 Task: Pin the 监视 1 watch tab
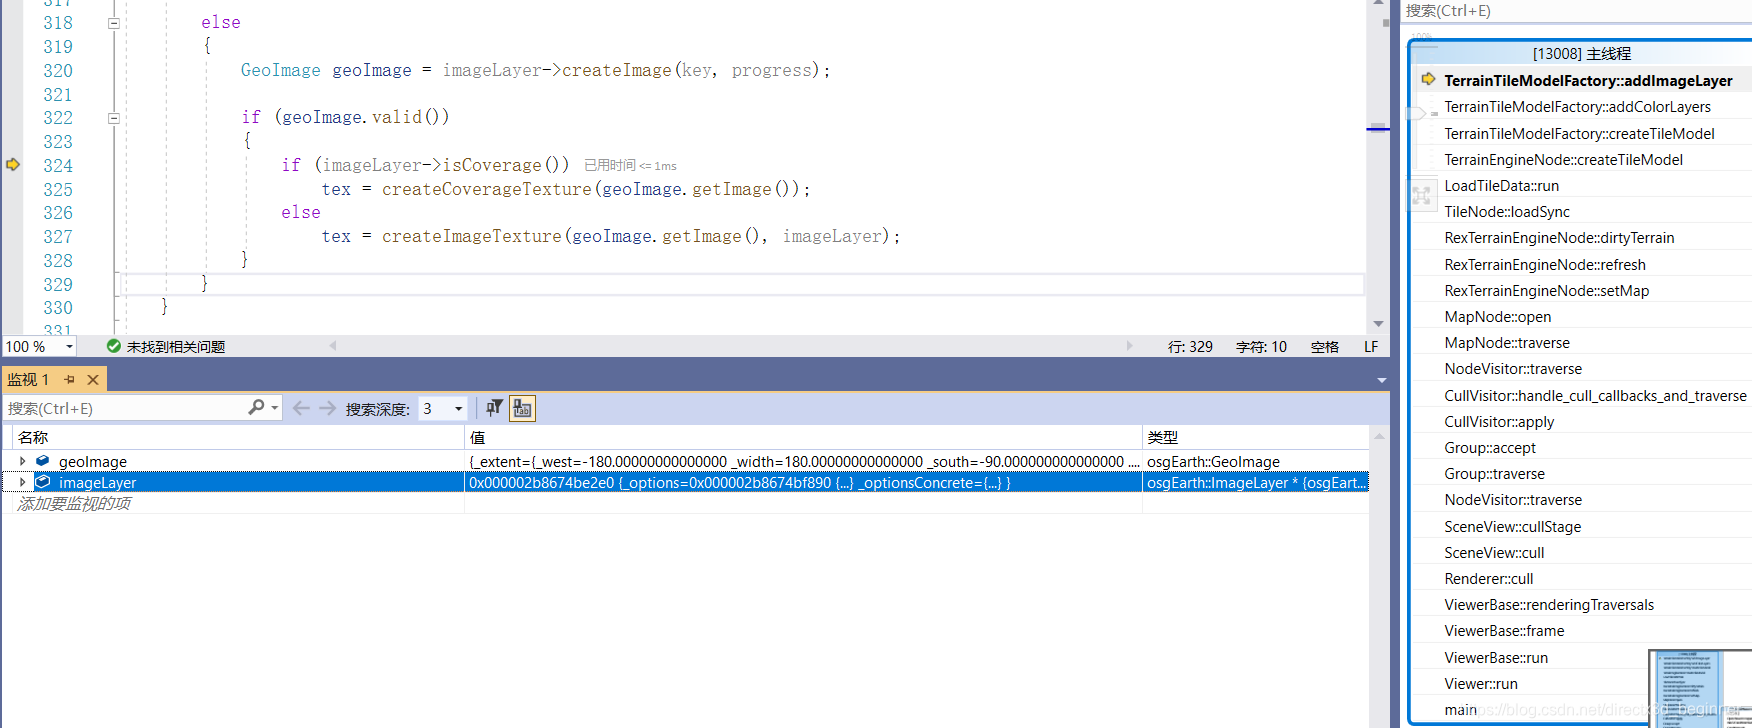[x=70, y=380]
